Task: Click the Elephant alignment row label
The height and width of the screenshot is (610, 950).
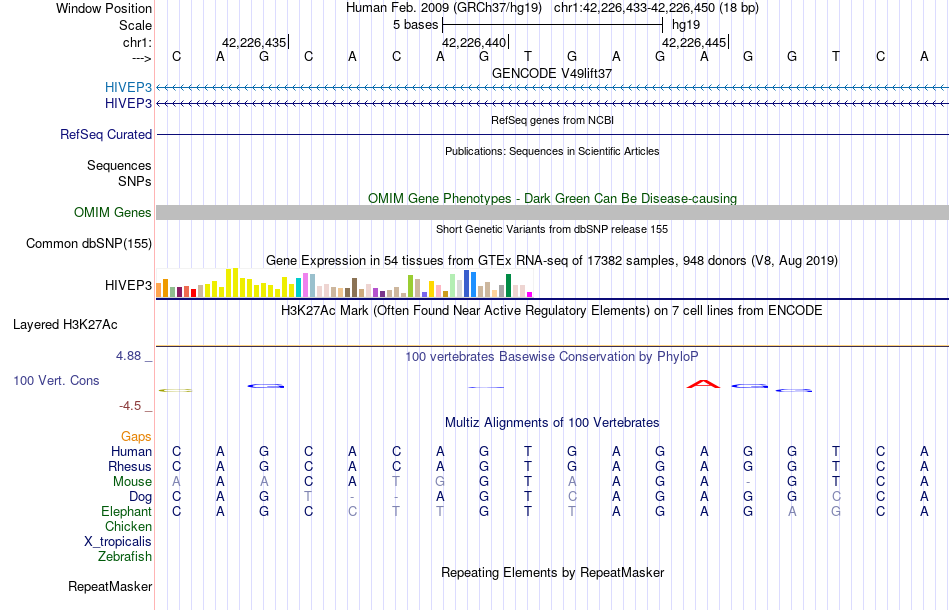Action: tap(126, 512)
